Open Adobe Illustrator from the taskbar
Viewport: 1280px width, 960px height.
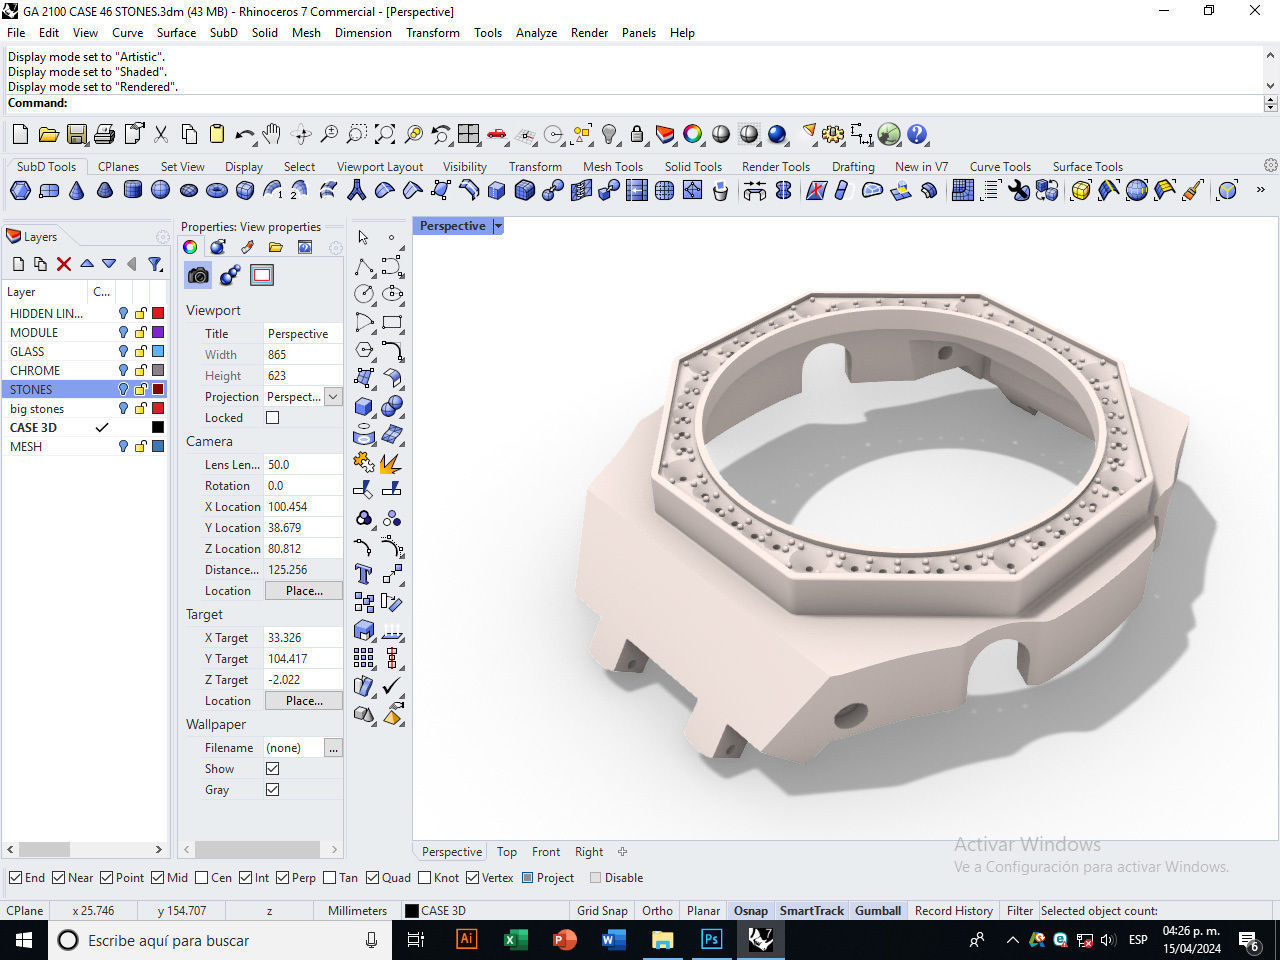(466, 939)
